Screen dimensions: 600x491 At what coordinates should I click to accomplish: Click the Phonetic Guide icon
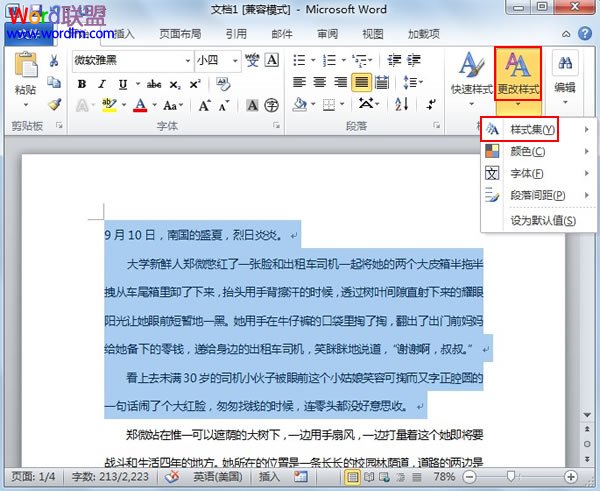252,60
